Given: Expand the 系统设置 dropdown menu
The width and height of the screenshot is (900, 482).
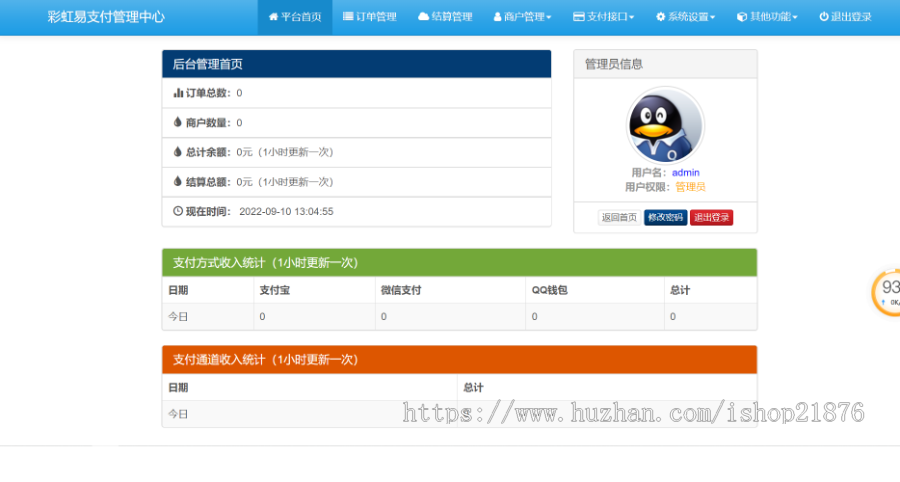Looking at the screenshot, I should (x=685, y=17).
